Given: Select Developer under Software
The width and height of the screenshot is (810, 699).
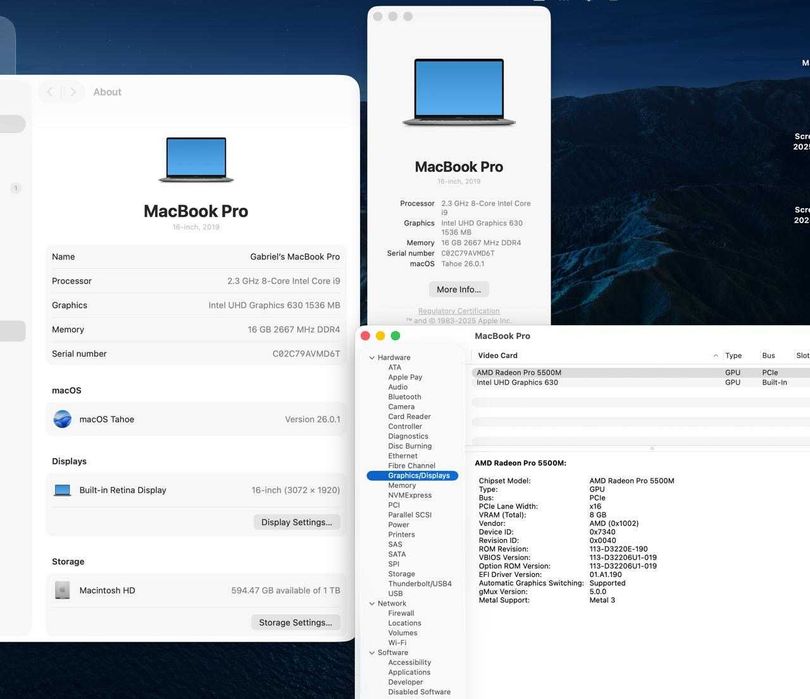Looking at the screenshot, I should [x=405, y=682].
